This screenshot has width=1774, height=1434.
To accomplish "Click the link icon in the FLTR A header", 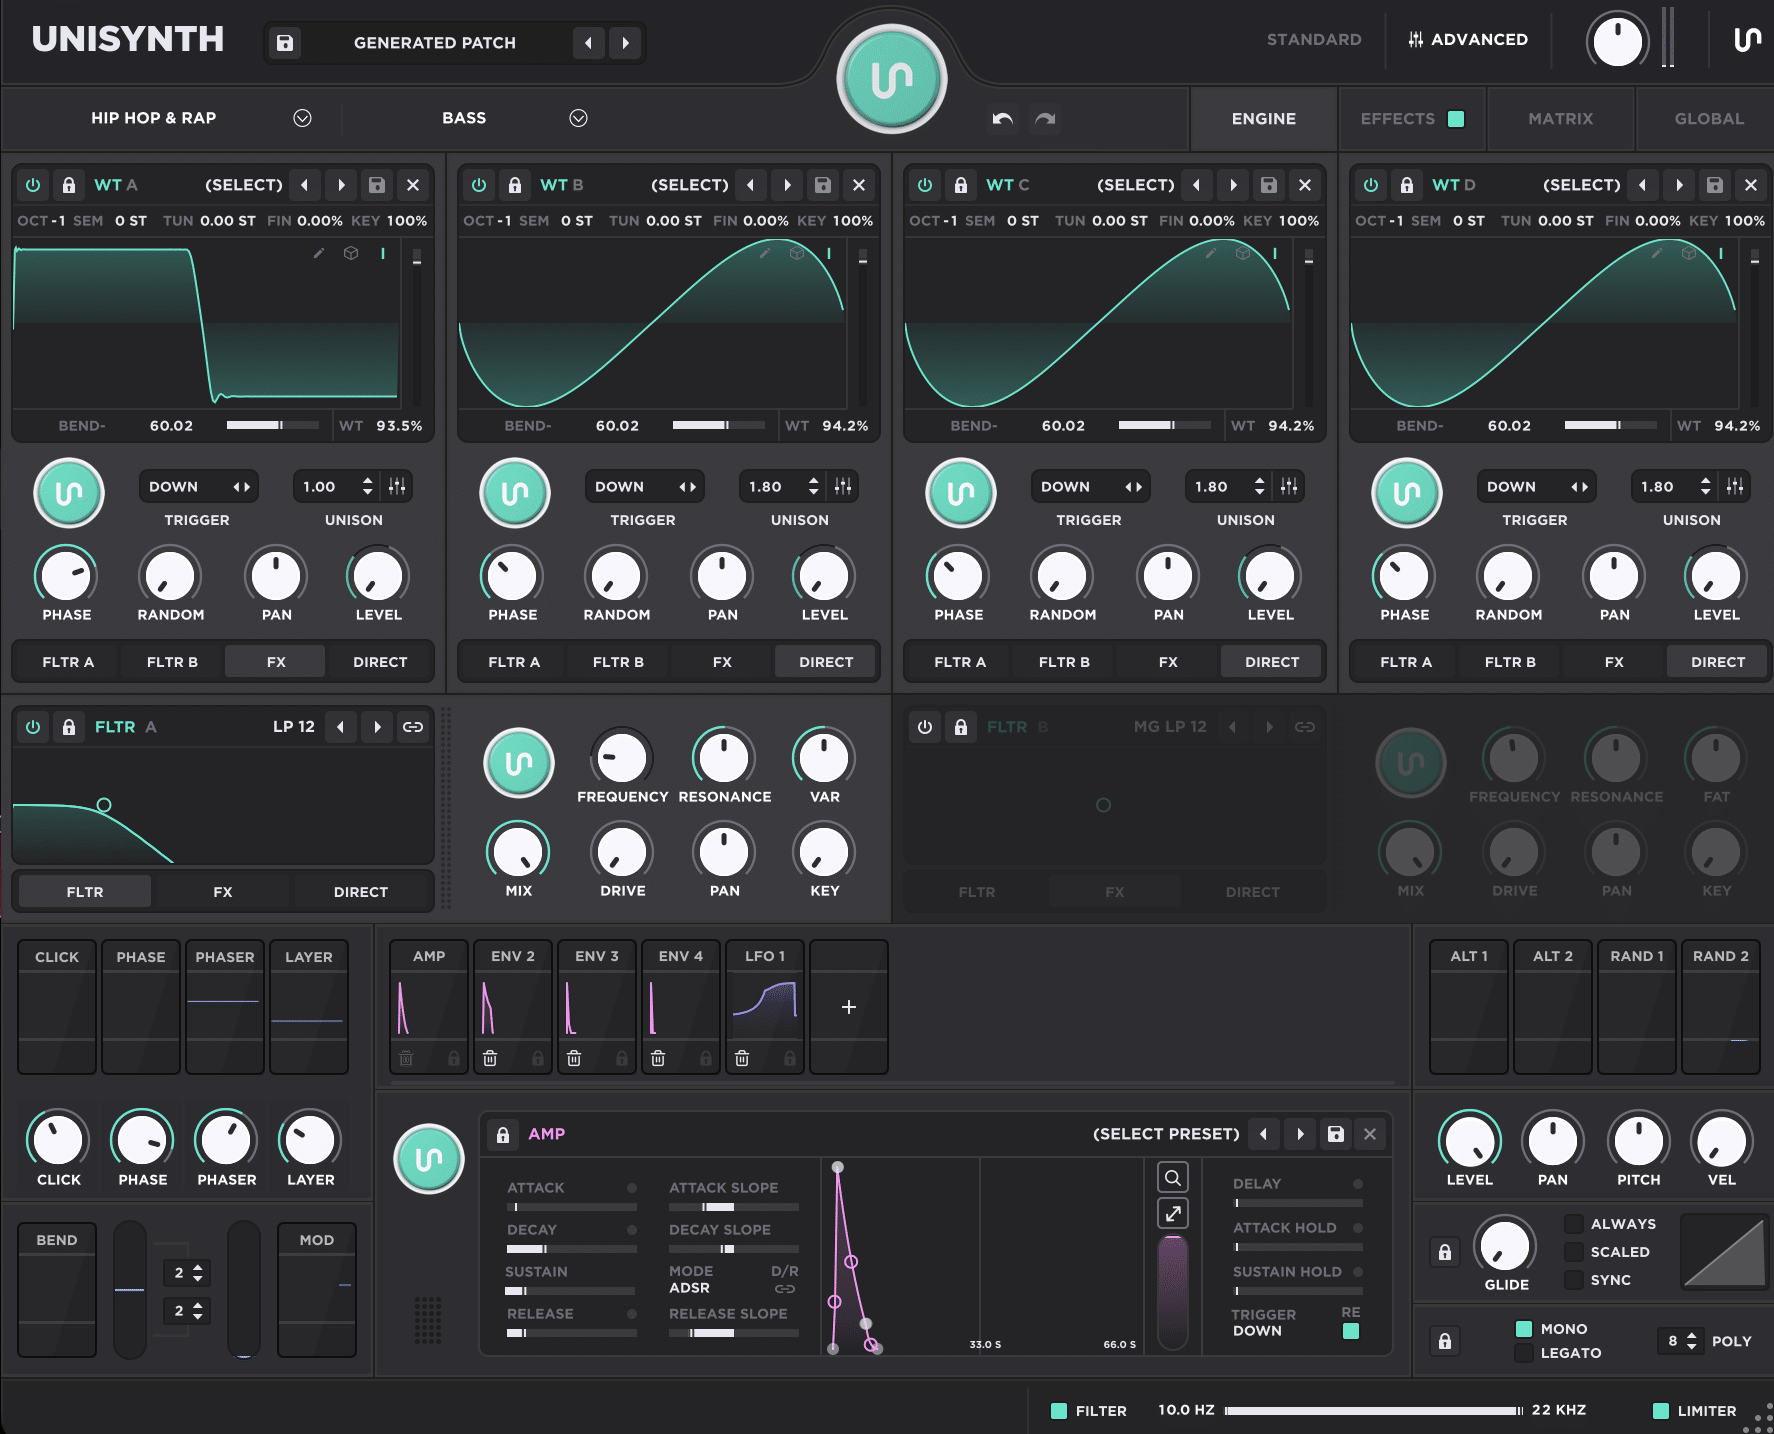I will [413, 727].
